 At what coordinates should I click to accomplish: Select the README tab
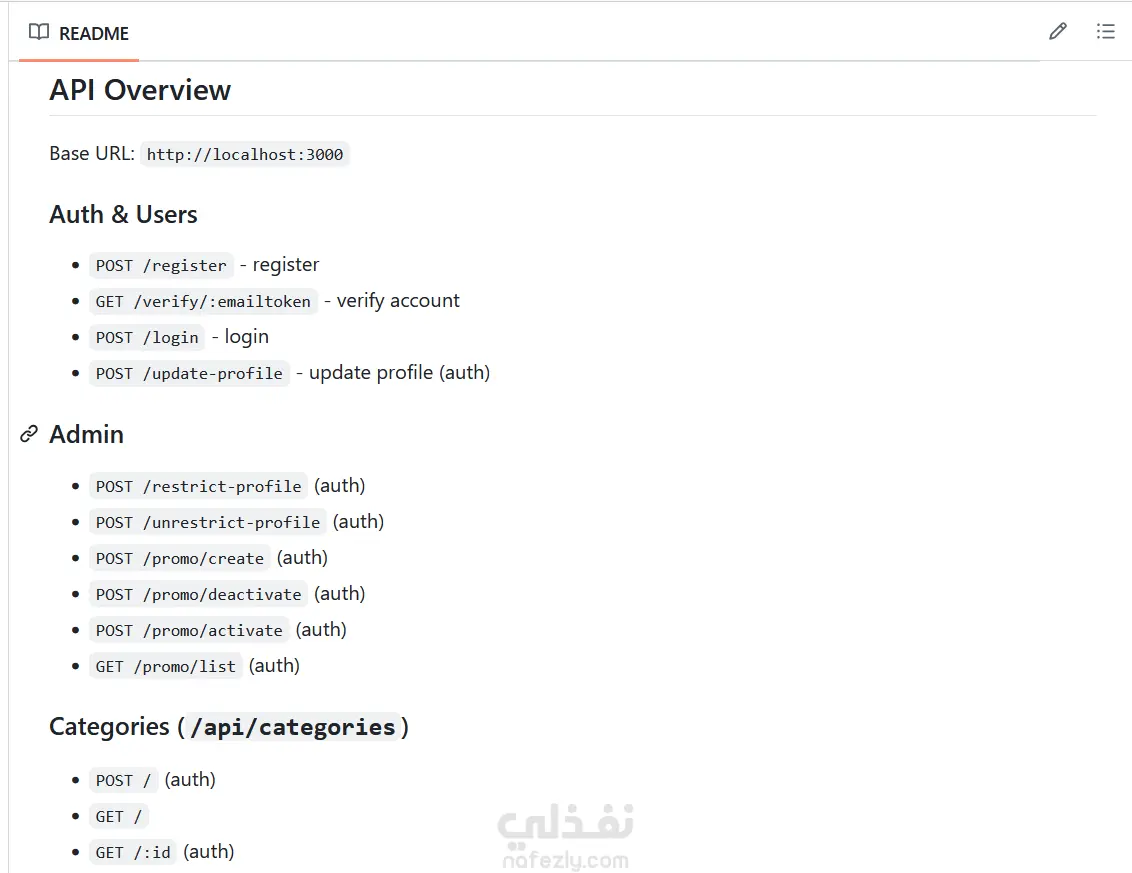click(79, 33)
